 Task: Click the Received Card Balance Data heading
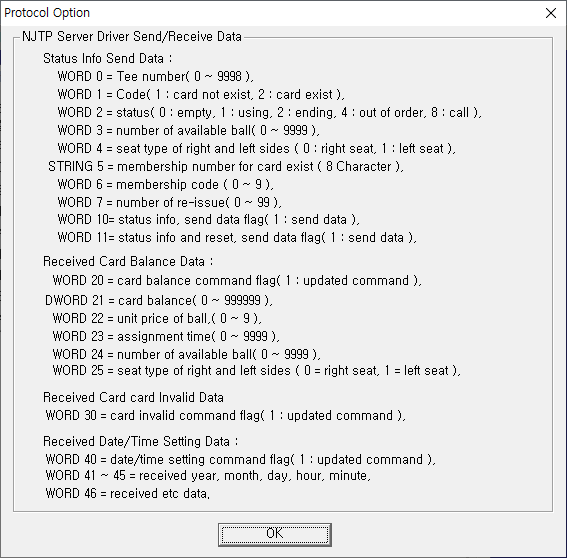coord(128,261)
